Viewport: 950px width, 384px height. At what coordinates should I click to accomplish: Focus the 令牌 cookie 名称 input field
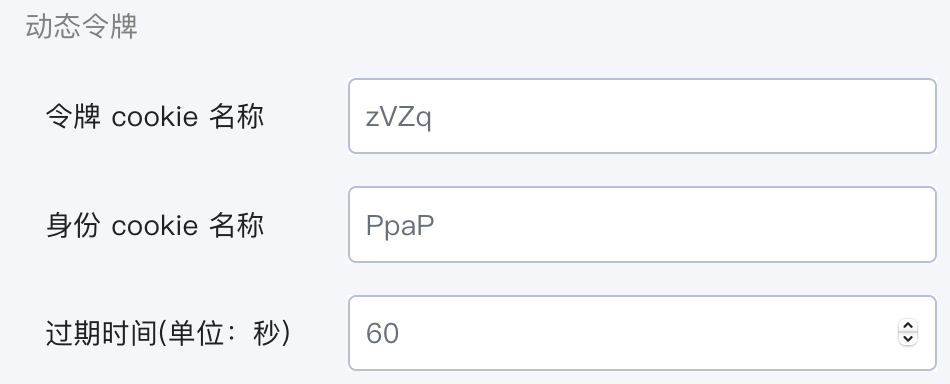(642, 116)
